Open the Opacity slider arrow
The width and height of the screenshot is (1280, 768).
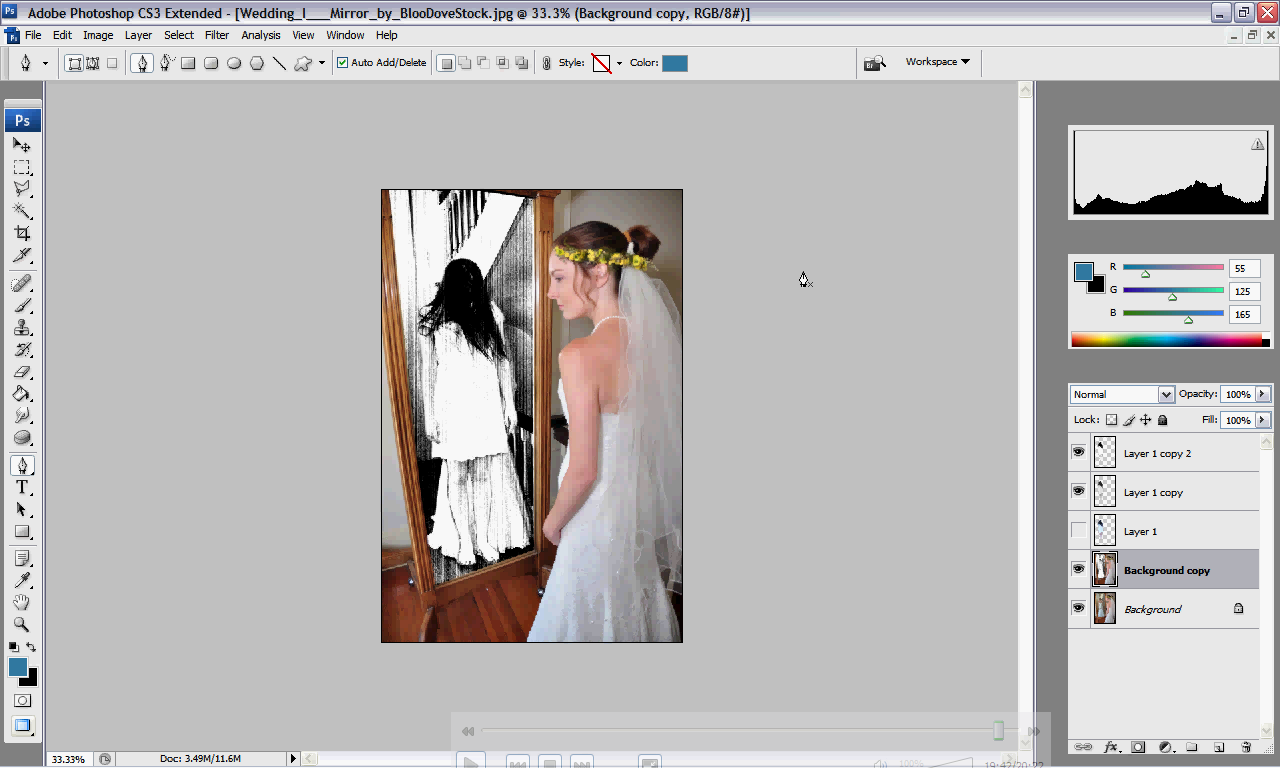point(1263,394)
